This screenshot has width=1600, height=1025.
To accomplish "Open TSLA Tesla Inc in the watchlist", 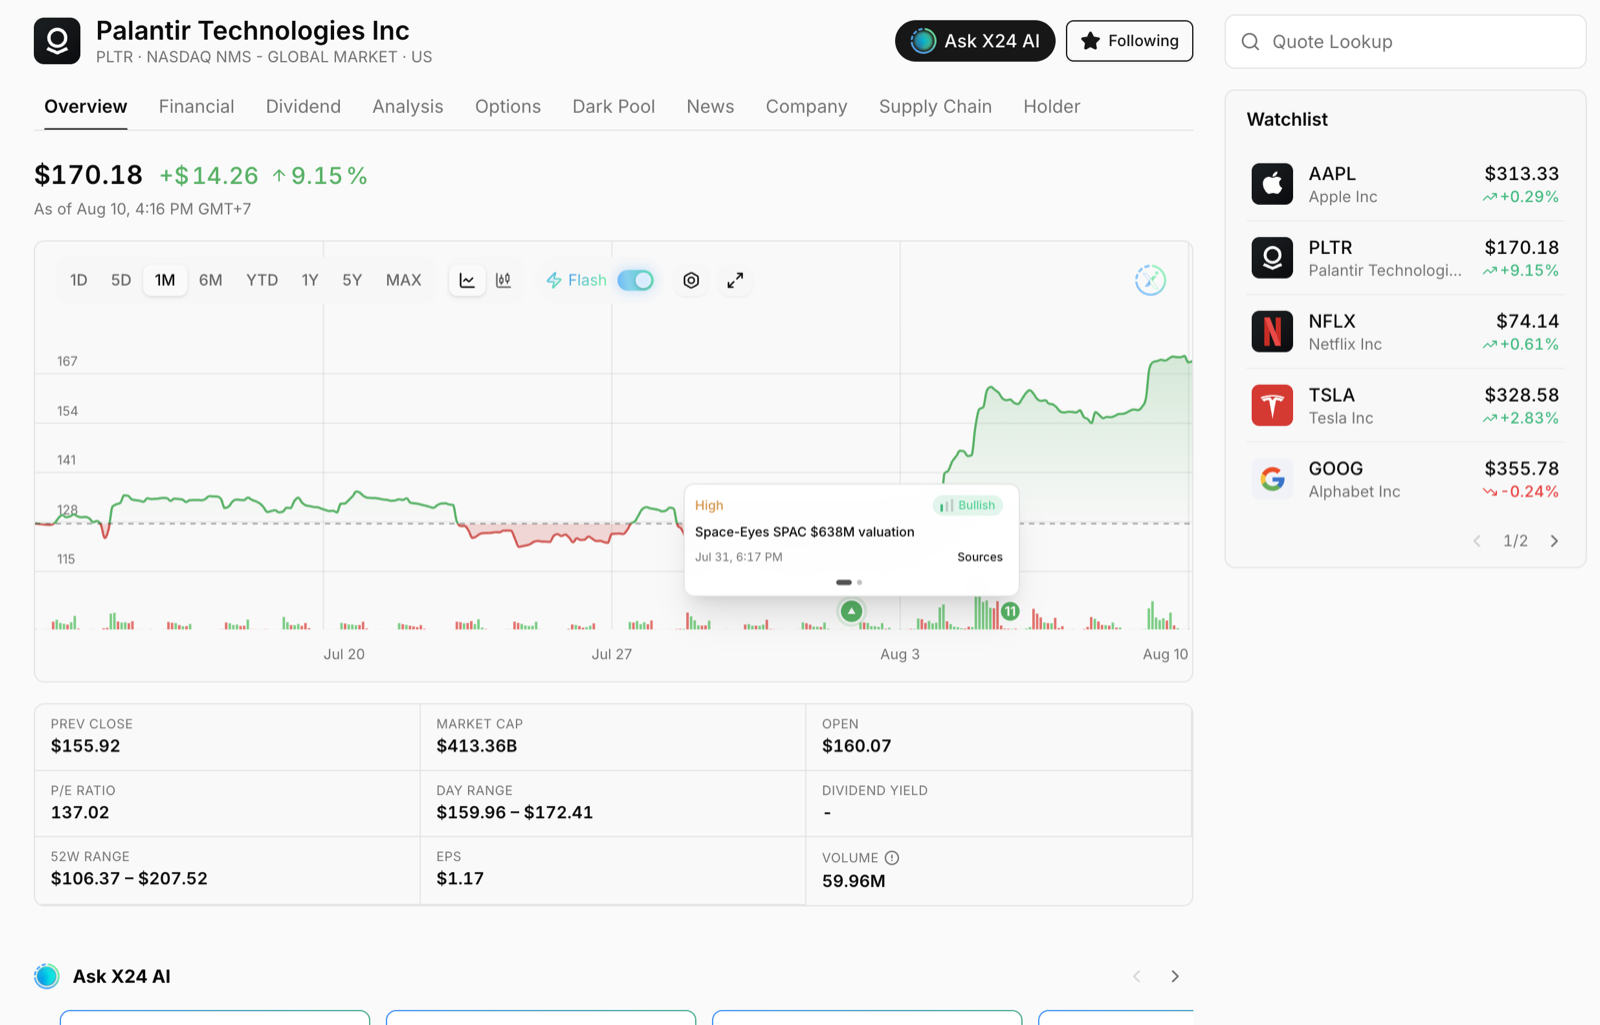I will pyautogui.click(x=1405, y=406).
